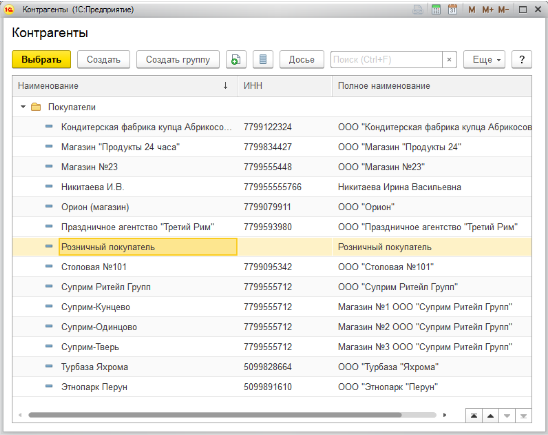Click the copy-item icon with green plus

point(236,59)
